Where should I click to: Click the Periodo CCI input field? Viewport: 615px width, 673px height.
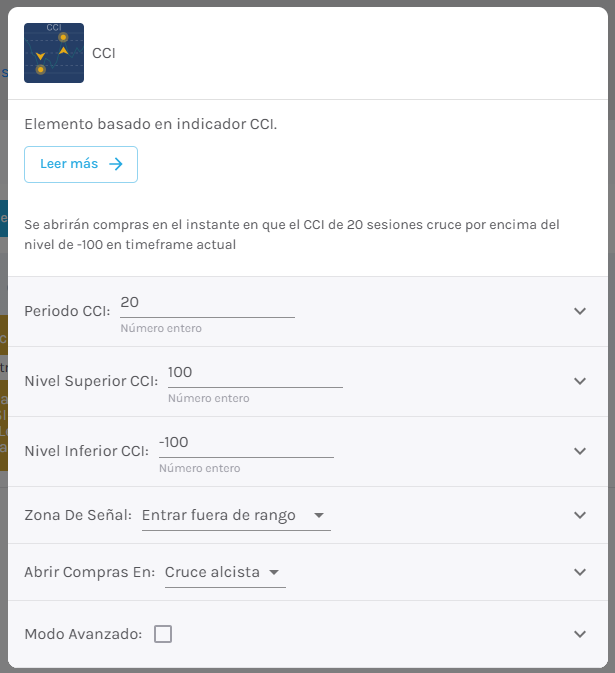pos(207,305)
